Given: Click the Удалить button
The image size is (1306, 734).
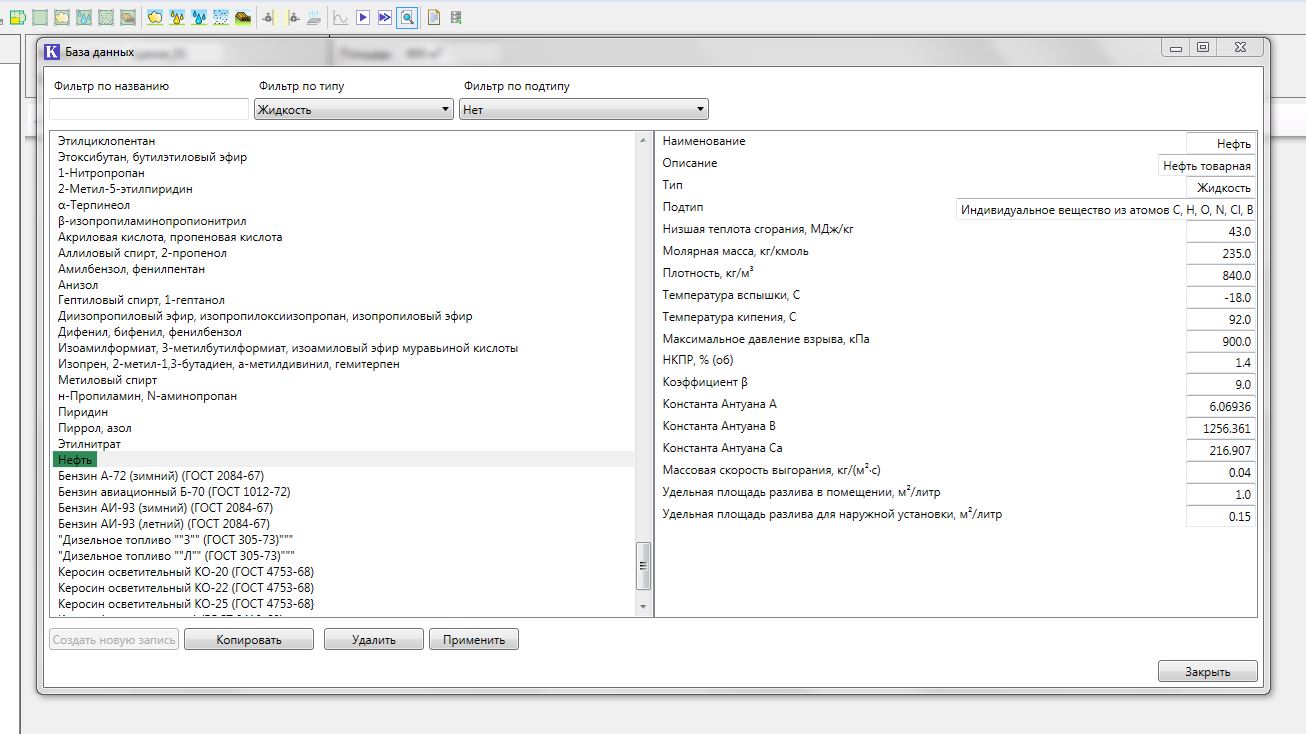Looking at the screenshot, I should 374,640.
